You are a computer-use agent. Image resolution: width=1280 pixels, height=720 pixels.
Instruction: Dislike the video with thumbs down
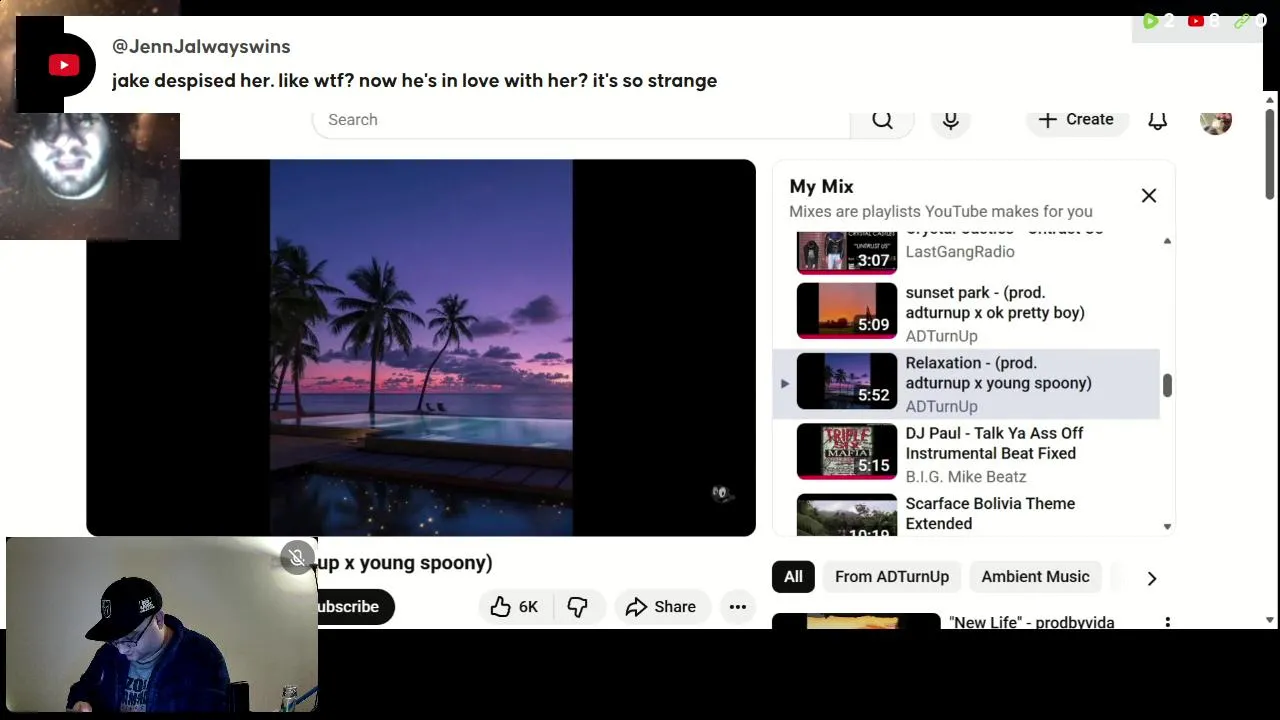tap(577, 607)
